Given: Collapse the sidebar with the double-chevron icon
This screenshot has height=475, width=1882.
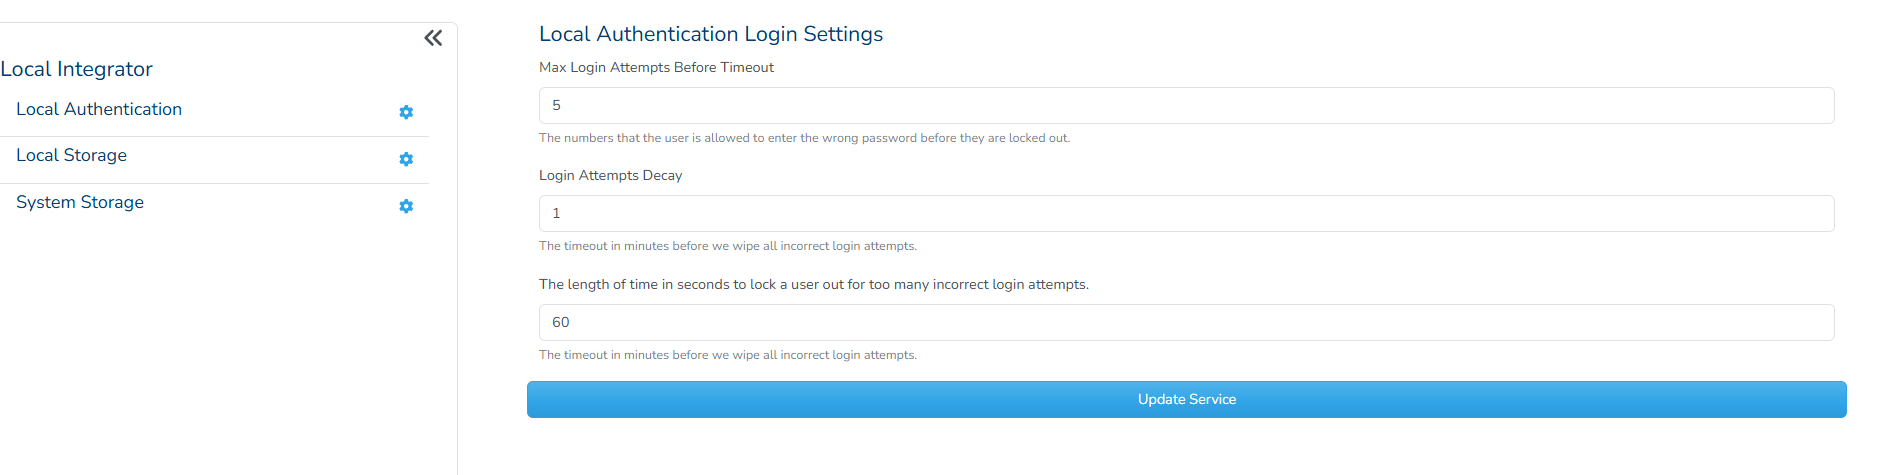Looking at the screenshot, I should pos(433,38).
